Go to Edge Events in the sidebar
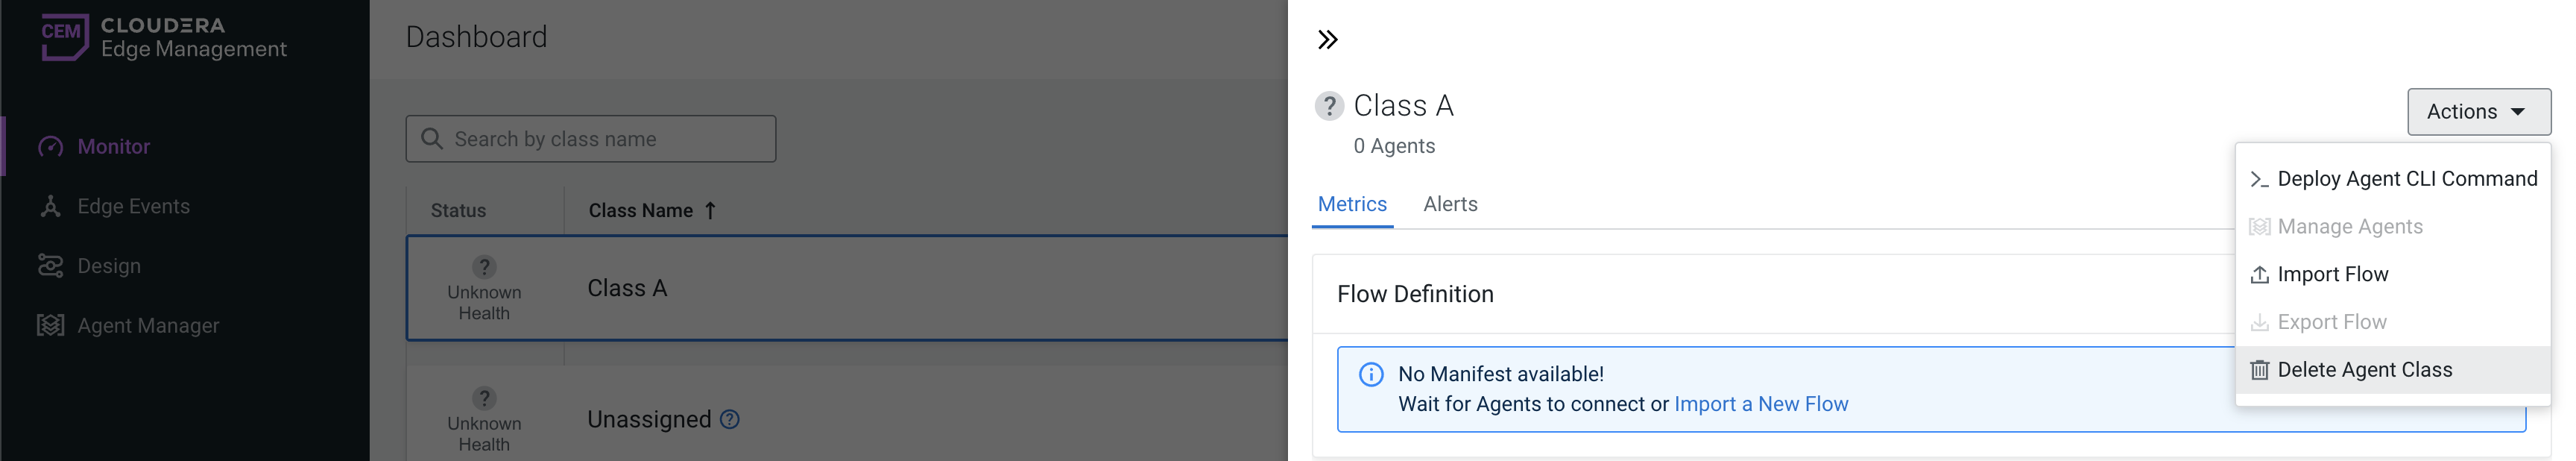The height and width of the screenshot is (461, 2576). (x=133, y=206)
